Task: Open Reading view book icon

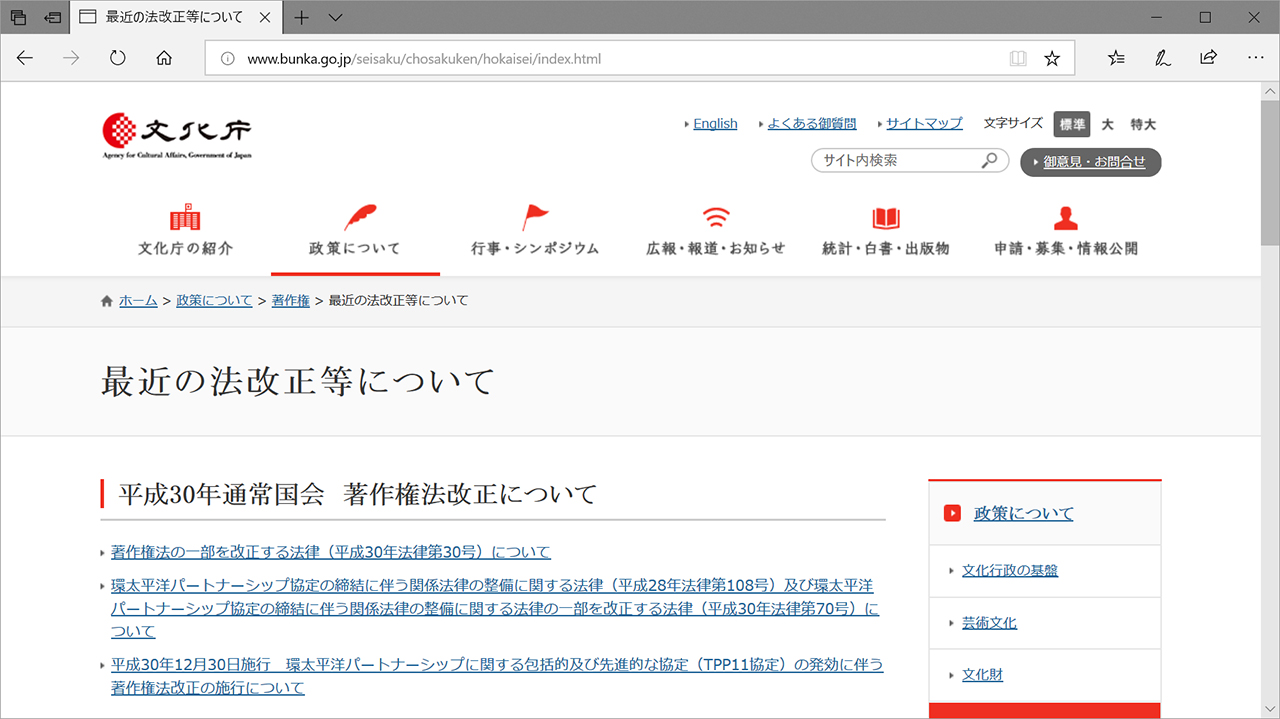Action: (1018, 58)
